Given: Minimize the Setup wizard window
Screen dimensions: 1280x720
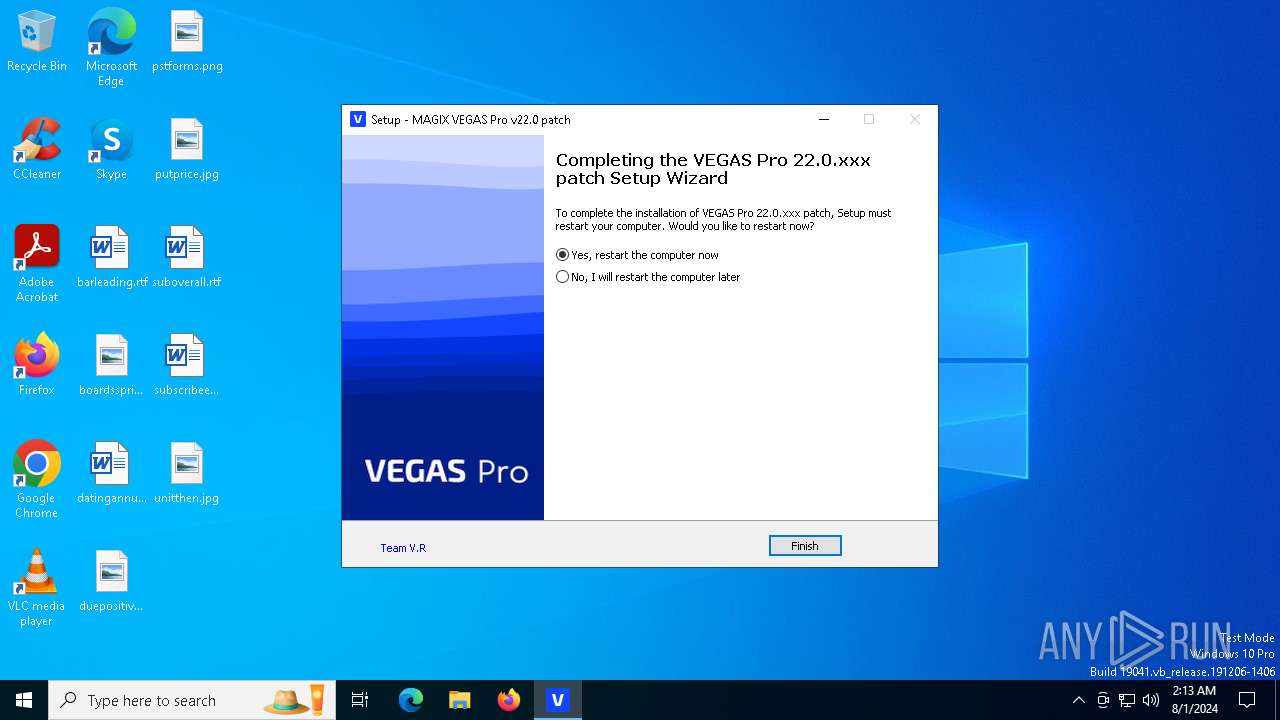Looking at the screenshot, I should [824, 119].
